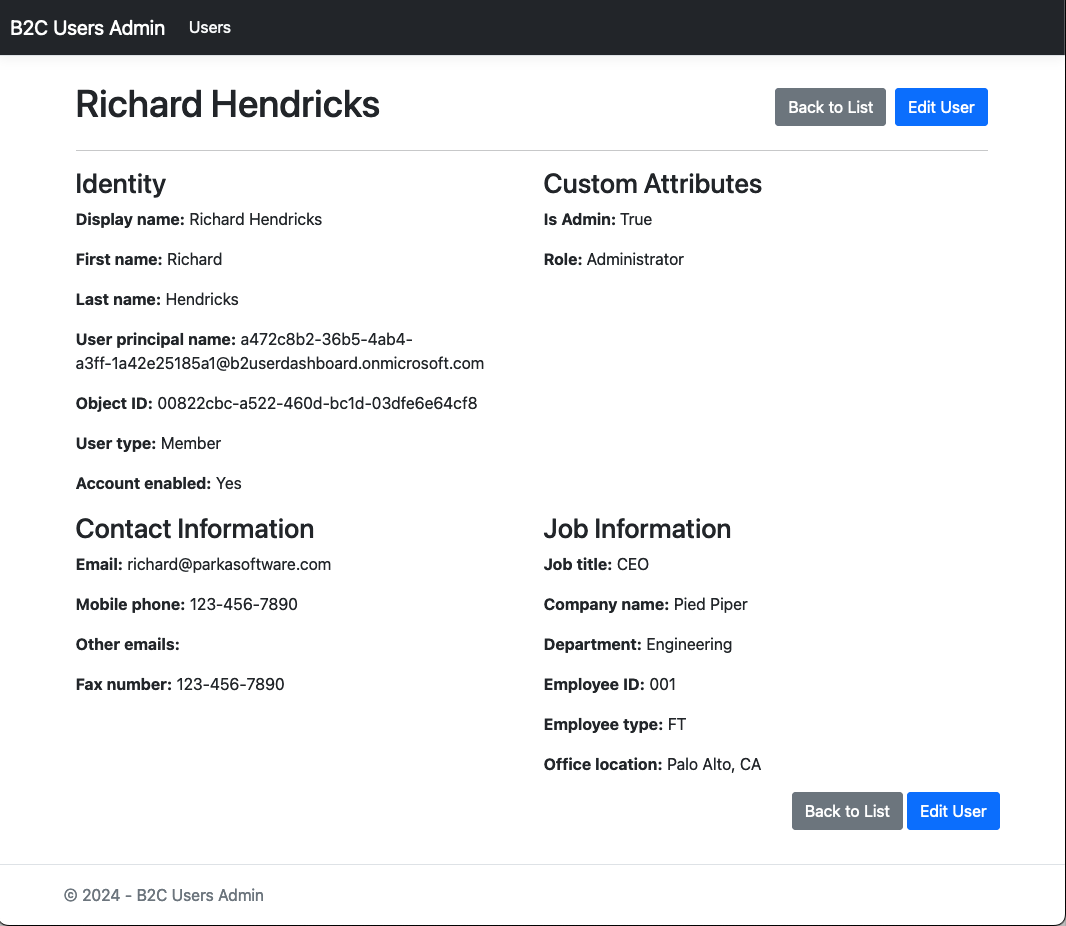The height and width of the screenshot is (926, 1066).
Task: Go to the Users nav item
Action: (x=209, y=28)
